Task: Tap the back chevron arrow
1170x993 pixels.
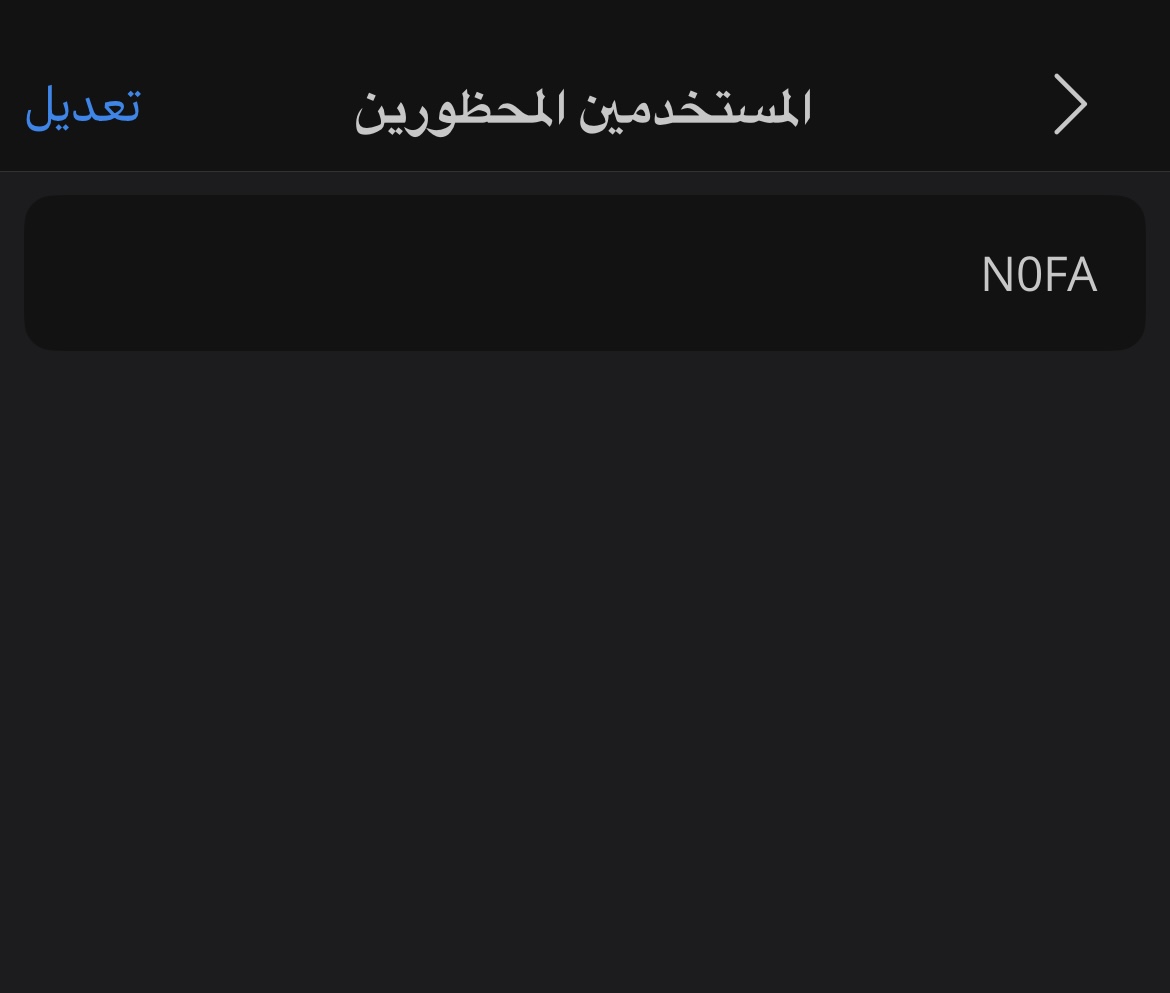Action: 1070,105
